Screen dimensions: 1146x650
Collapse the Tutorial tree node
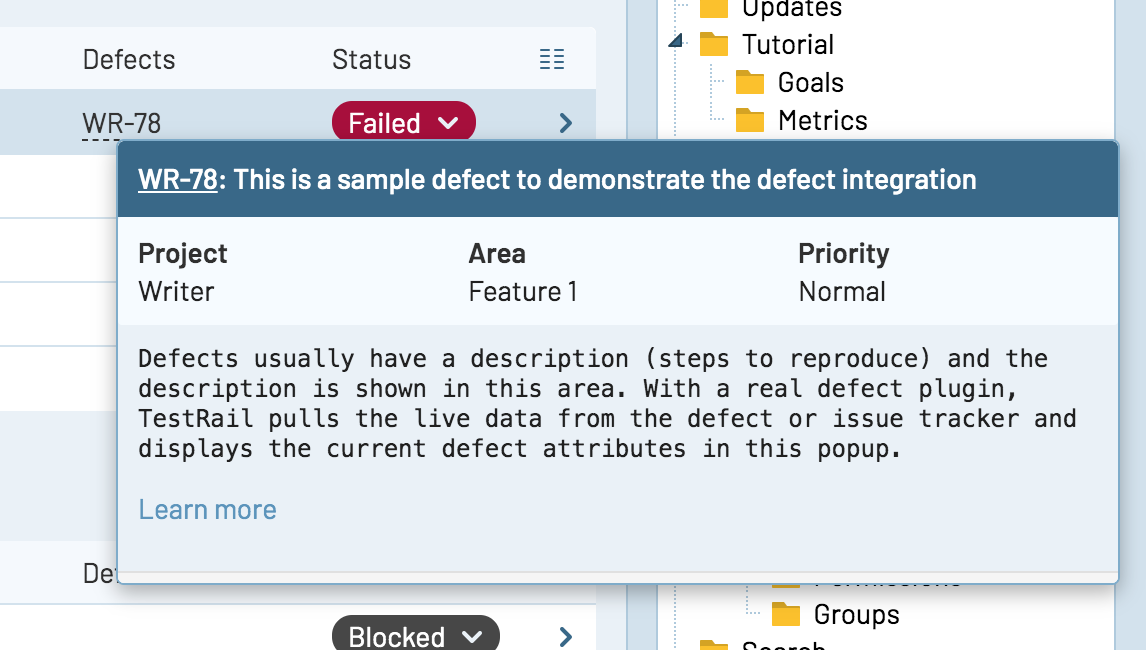pyautogui.click(x=677, y=42)
